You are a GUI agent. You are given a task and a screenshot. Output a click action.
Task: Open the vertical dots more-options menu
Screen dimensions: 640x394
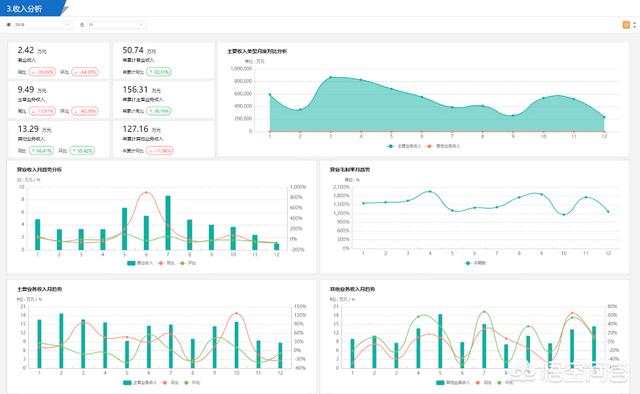pos(634,25)
